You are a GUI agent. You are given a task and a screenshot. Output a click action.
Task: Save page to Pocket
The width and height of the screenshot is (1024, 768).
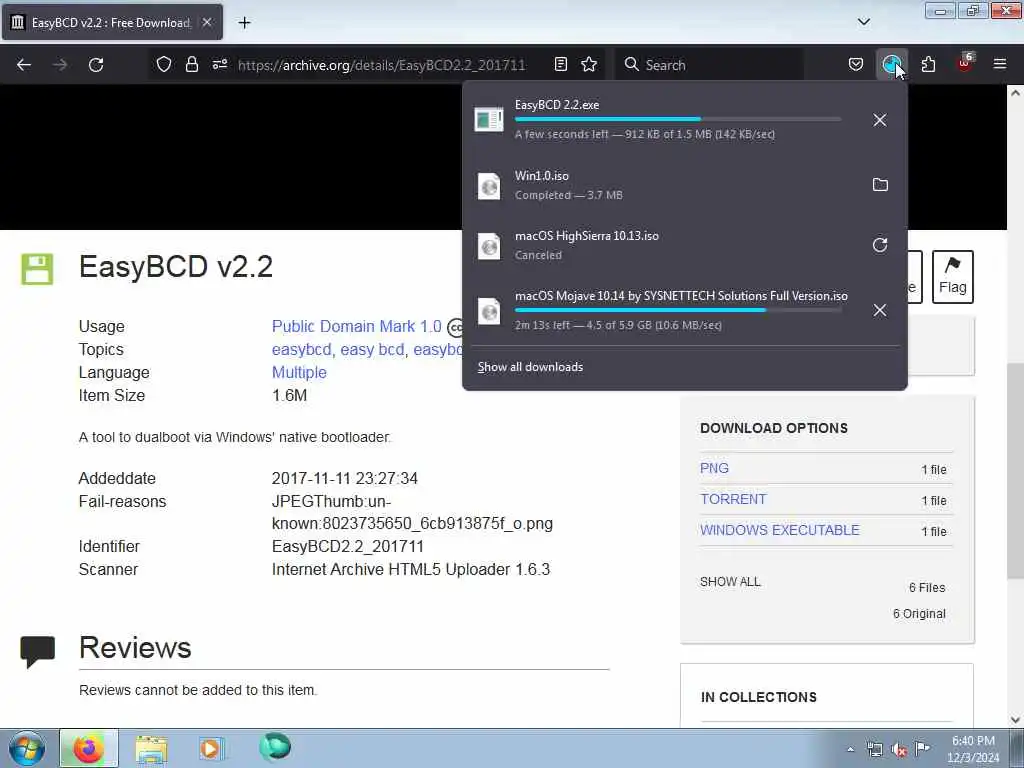[856, 64]
